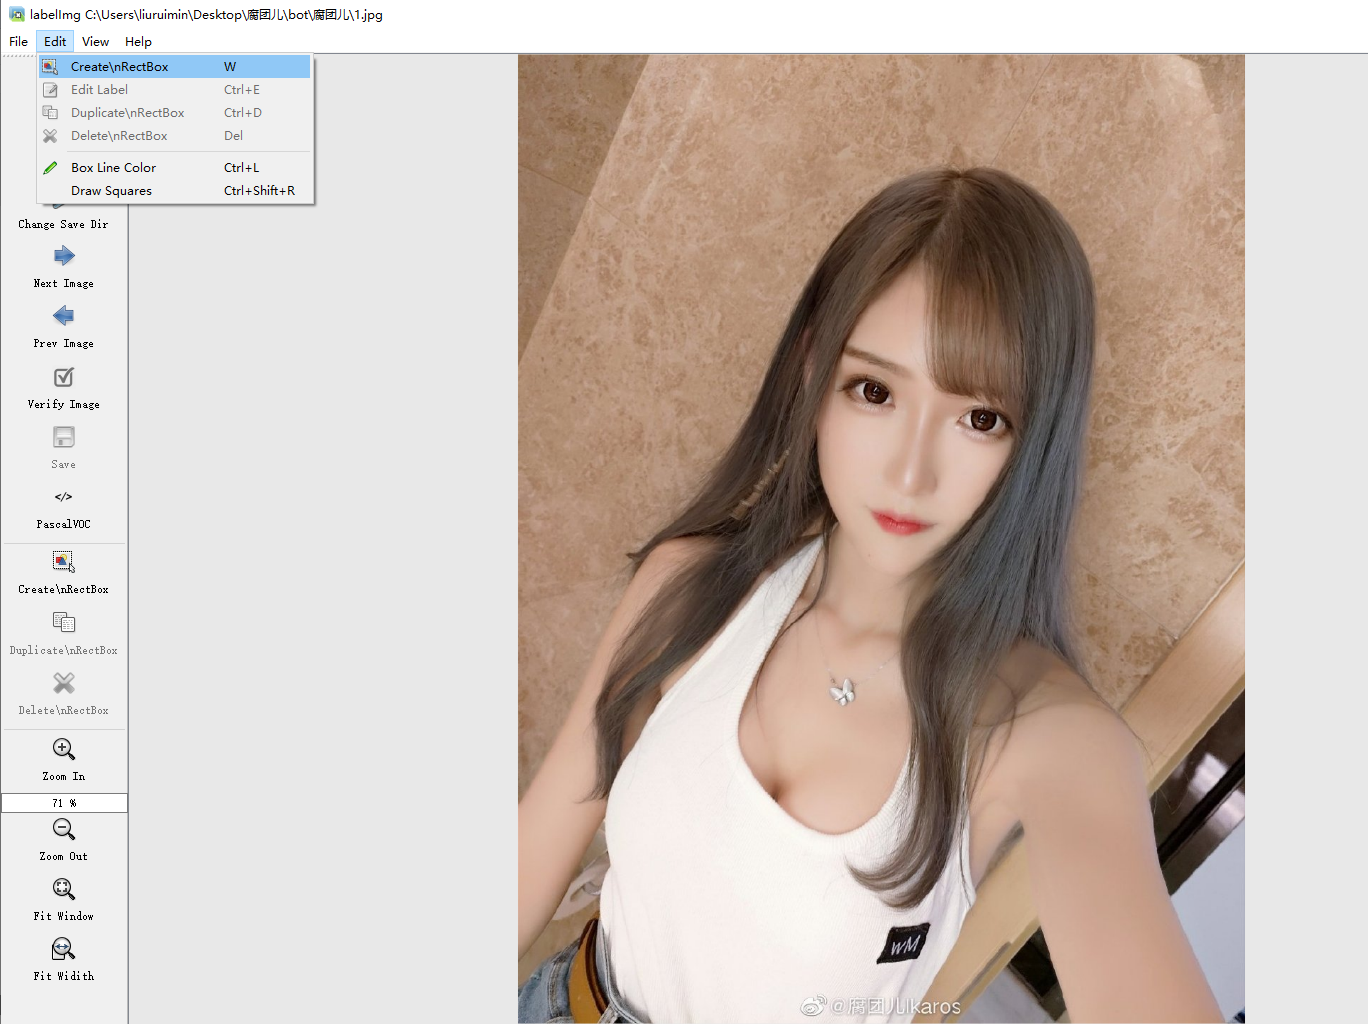Click the Prev Image text label
Screen dimensions: 1368x1024
click(x=64, y=344)
